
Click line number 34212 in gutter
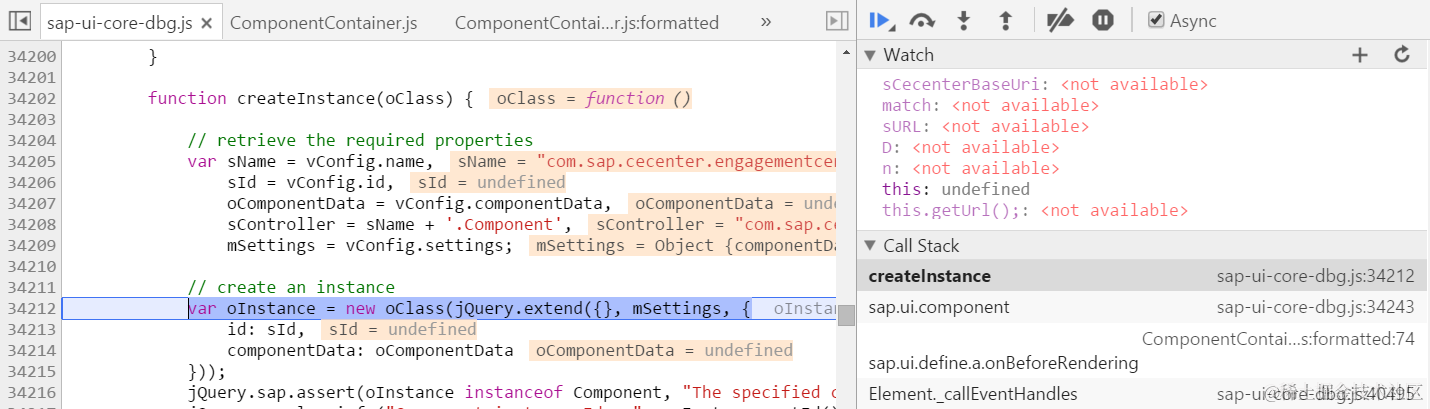(31, 308)
